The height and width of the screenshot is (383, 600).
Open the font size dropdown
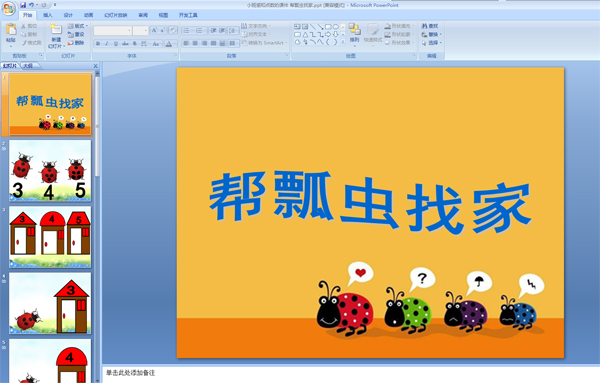140,31
